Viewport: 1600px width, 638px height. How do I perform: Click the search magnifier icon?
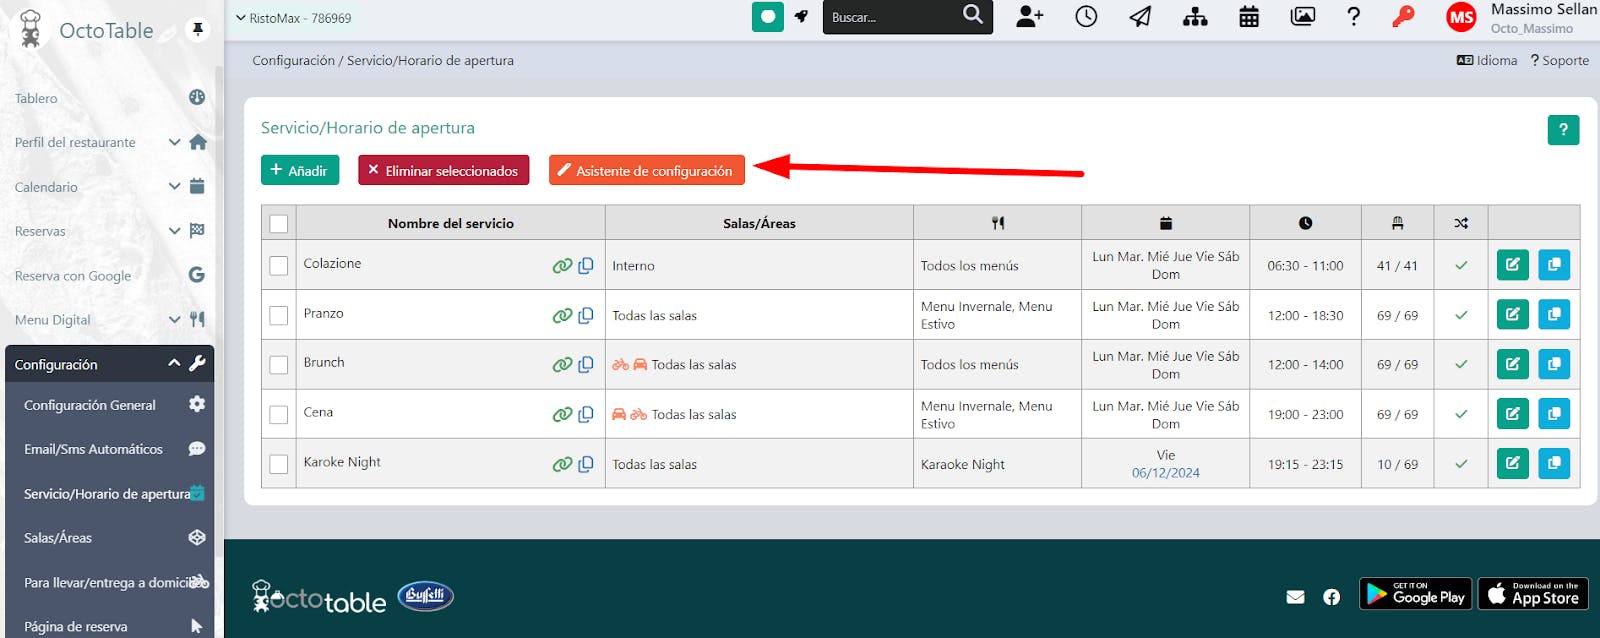973,14
